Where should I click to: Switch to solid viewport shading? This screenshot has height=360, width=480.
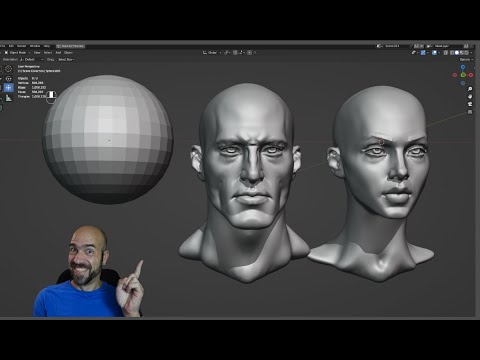tap(457, 53)
